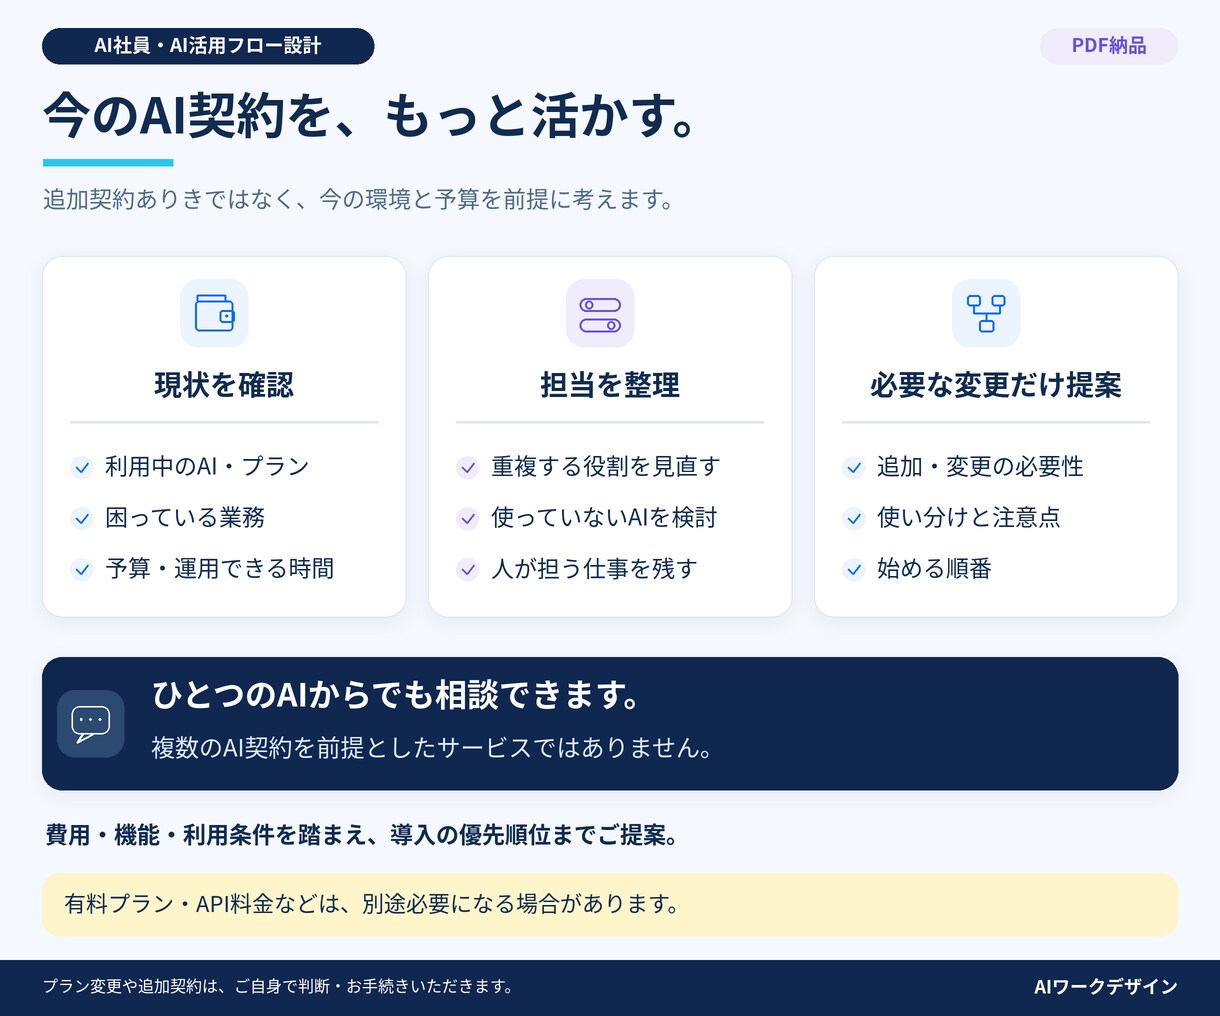Click the banner text 複数のAI契約を前提としたサービスではありません。
This screenshot has height=1016, width=1220.
pos(434,748)
